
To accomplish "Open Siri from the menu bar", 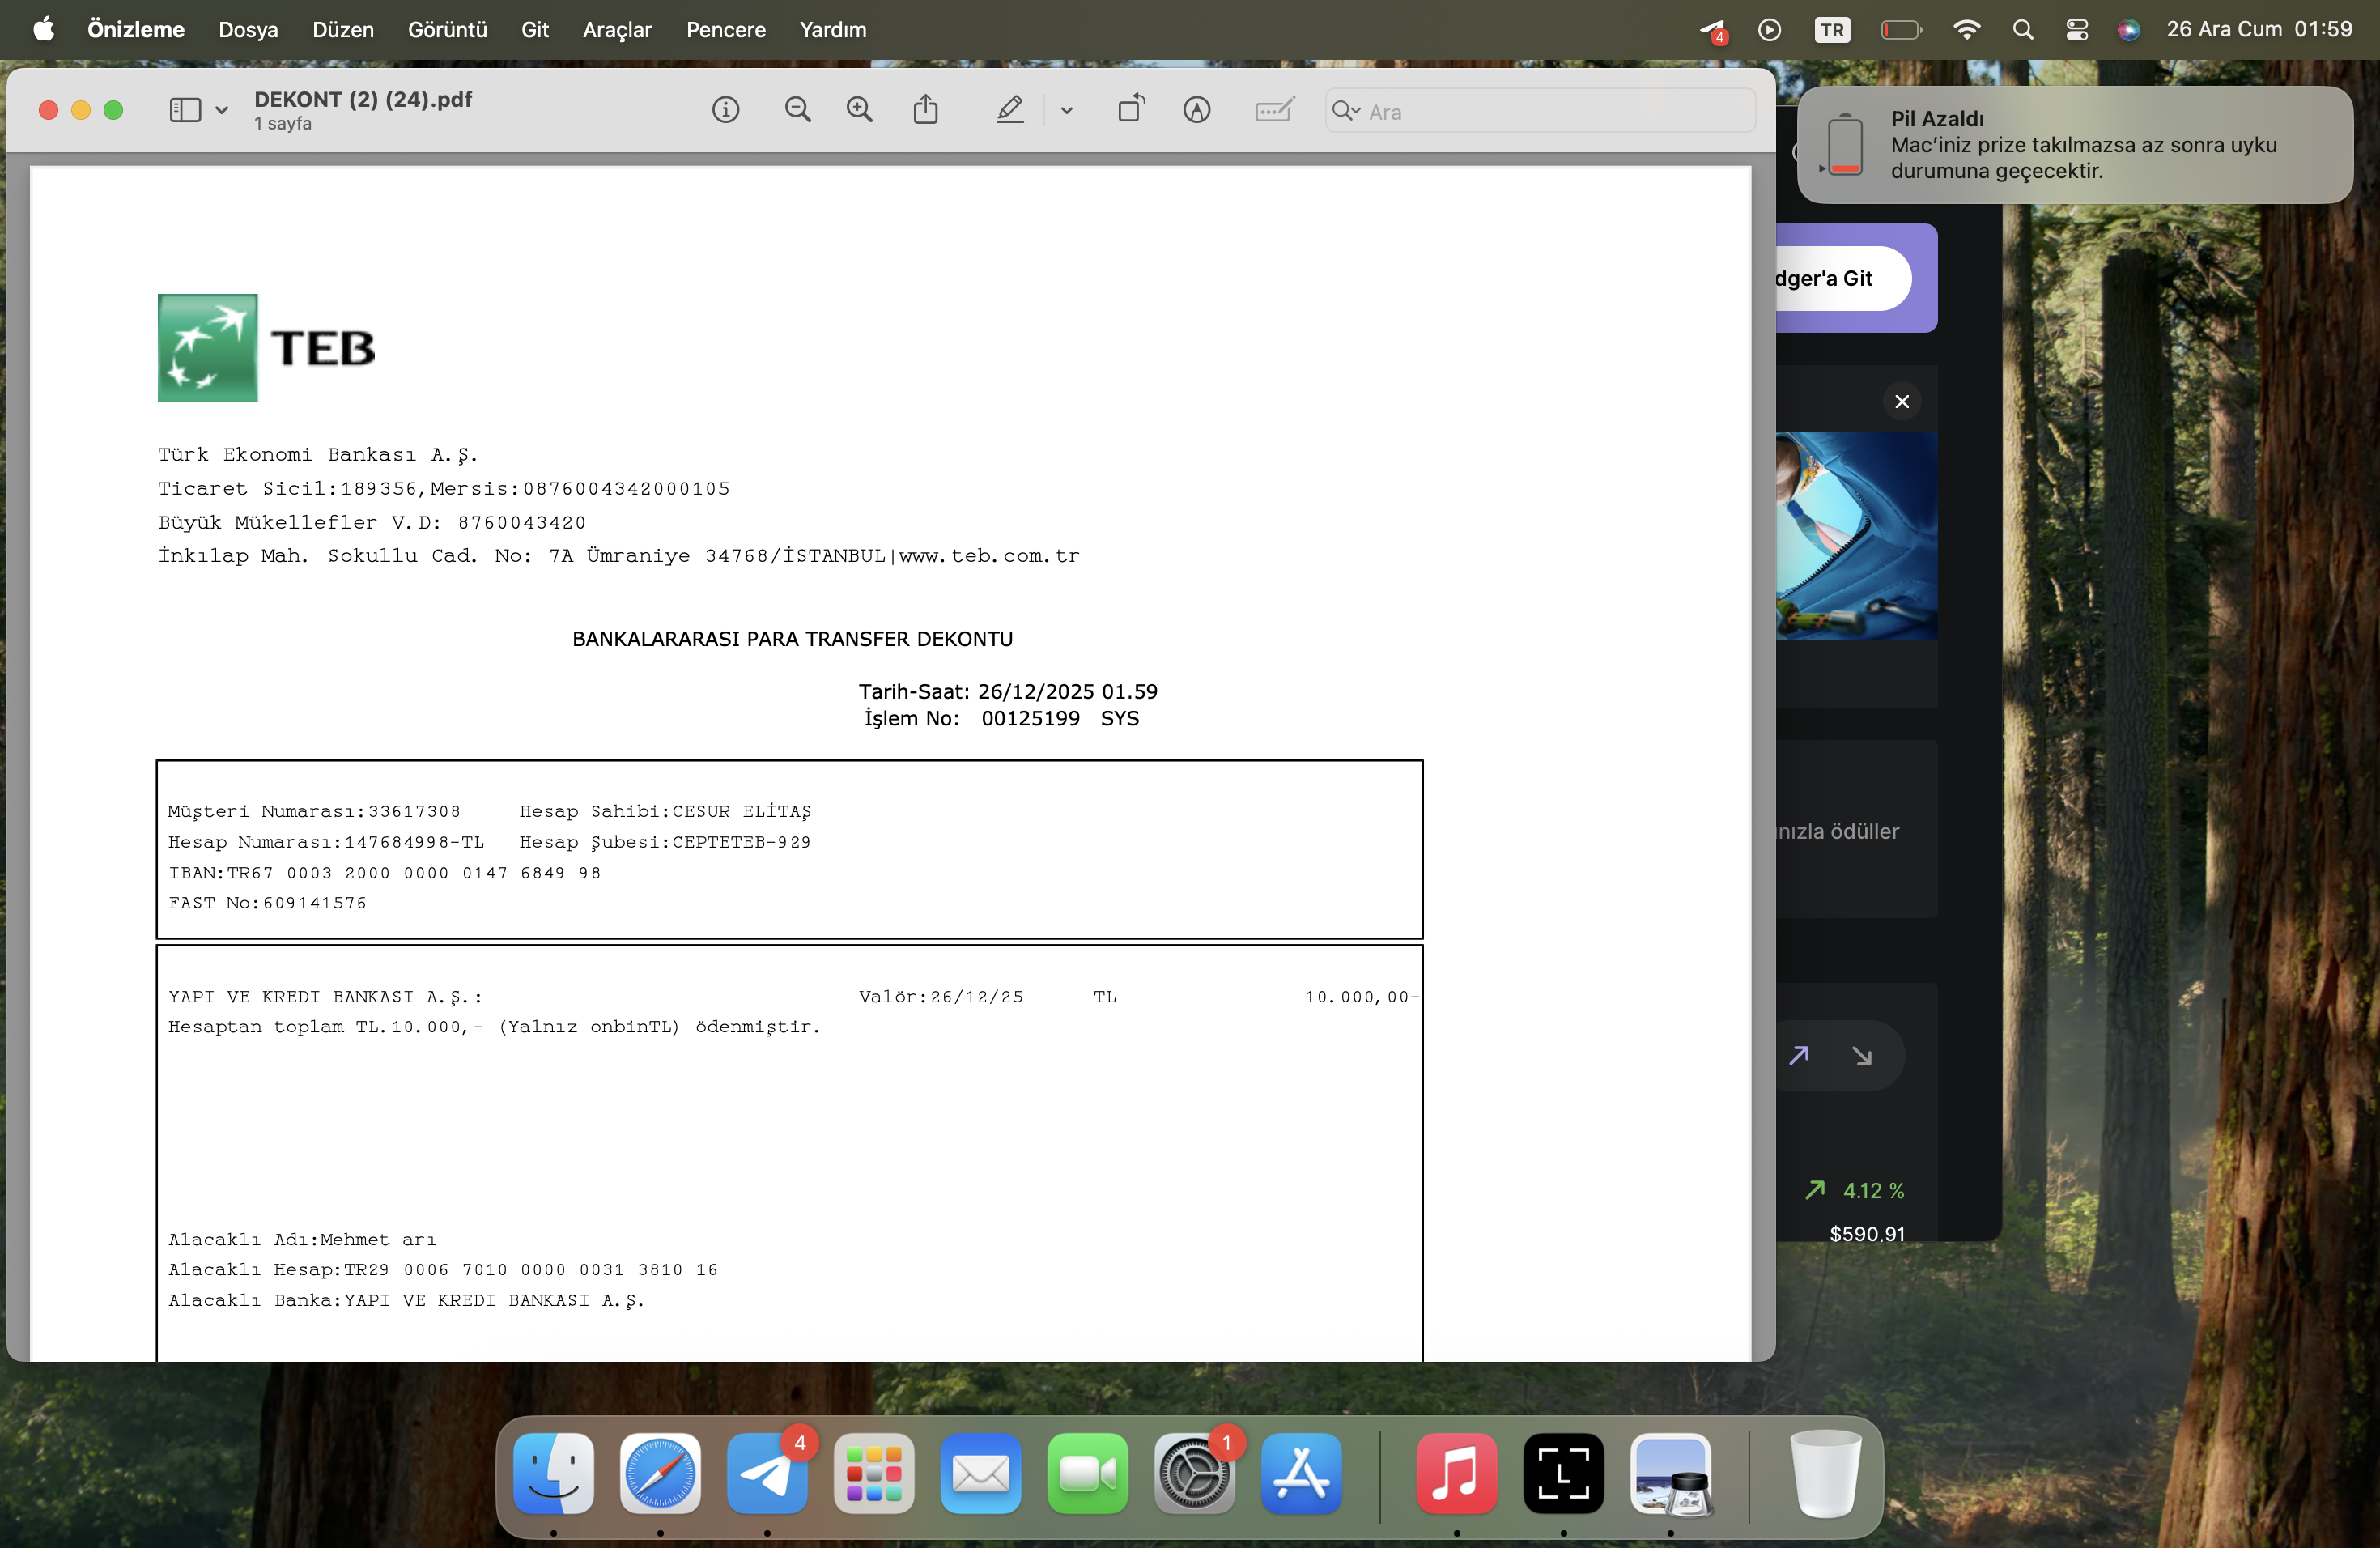I will point(2128,30).
